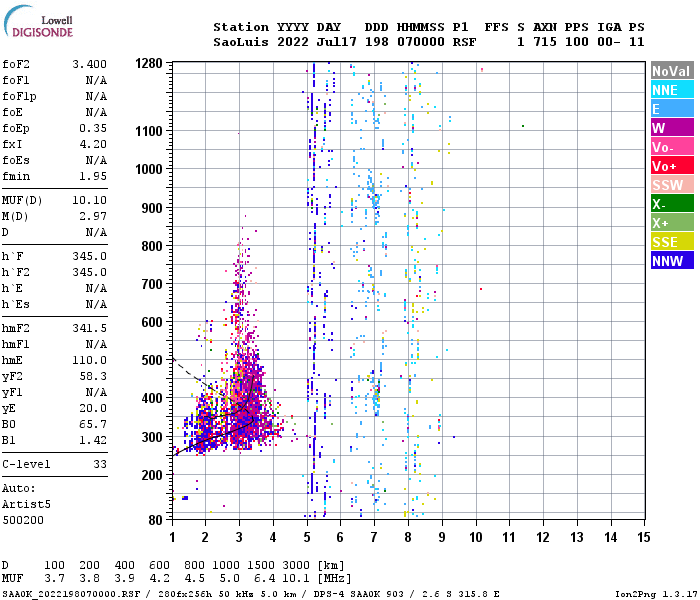Click the 1280 height axis label
Viewport: 700px width, 600px height.
(x=149, y=63)
